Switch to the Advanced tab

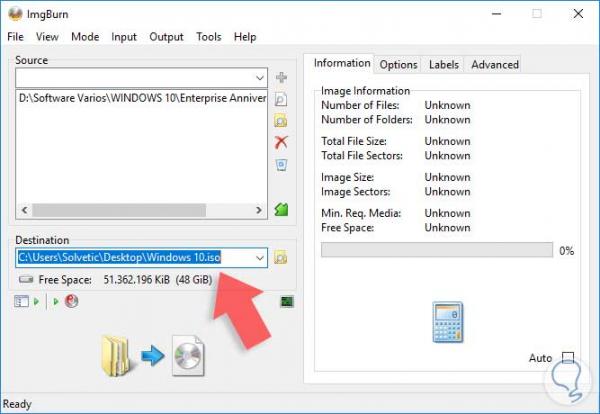495,65
